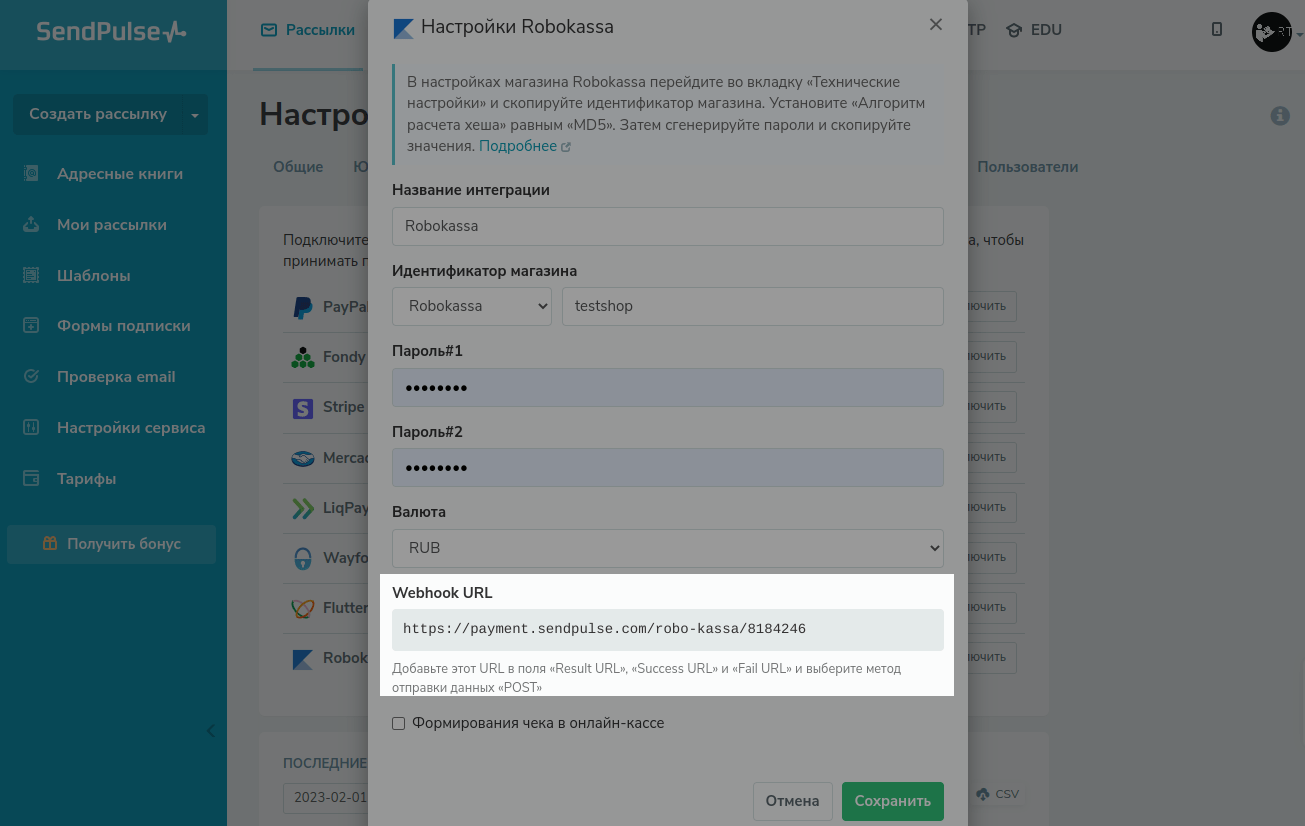
Task: Close the Robokassa settings dialog
Action: [x=936, y=25]
